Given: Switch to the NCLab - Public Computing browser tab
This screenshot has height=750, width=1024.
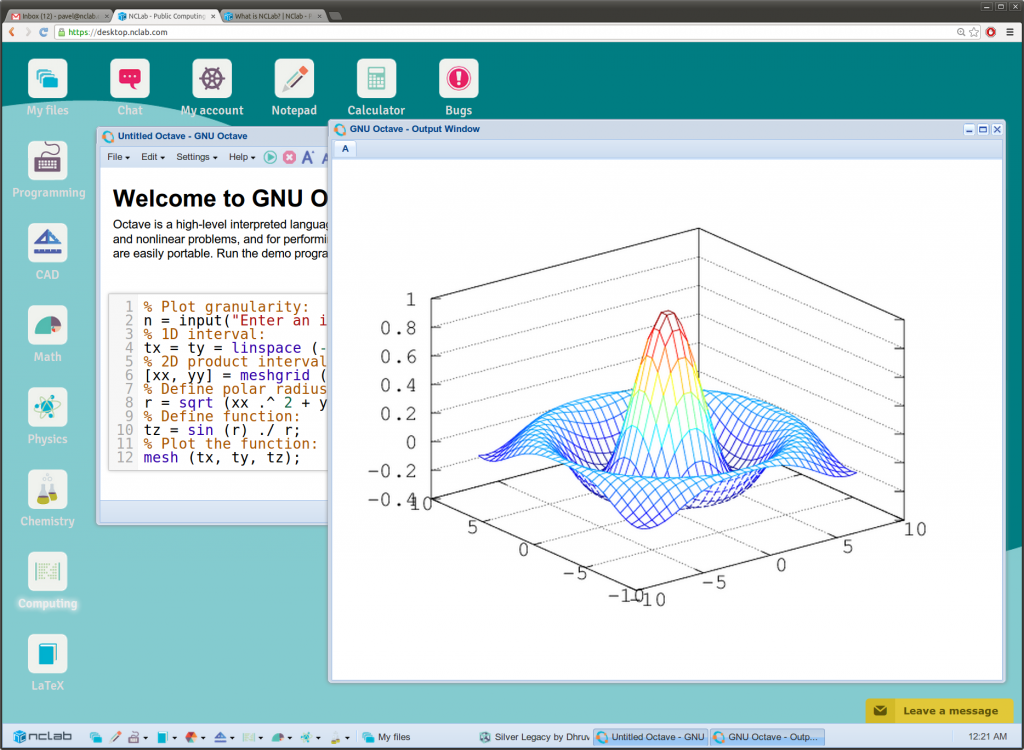Looking at the screenshot, I should [x=167, y=16].
